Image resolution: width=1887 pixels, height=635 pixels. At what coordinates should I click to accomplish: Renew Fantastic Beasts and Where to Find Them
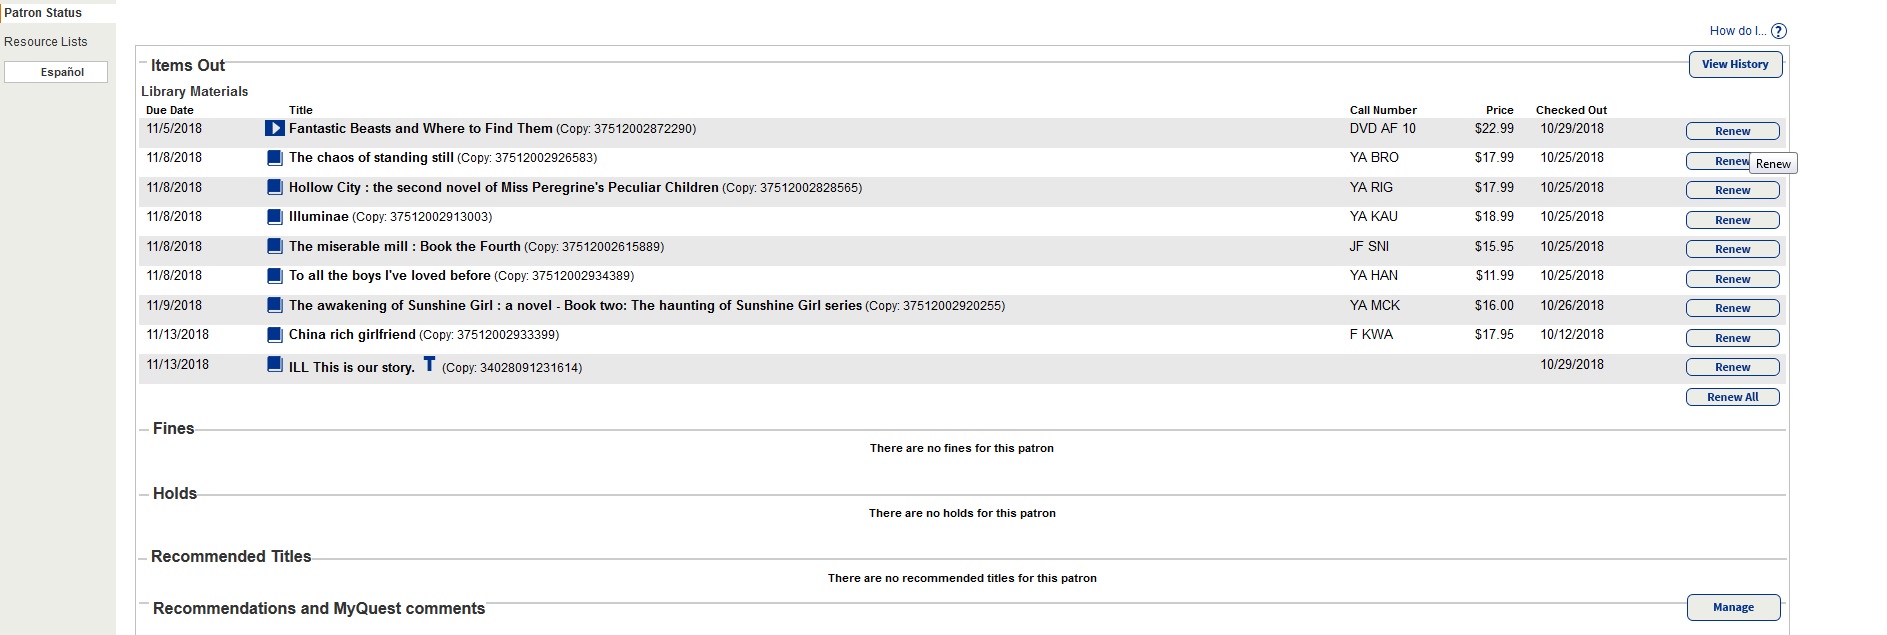pyautogui.click(x=1732, y=131)
